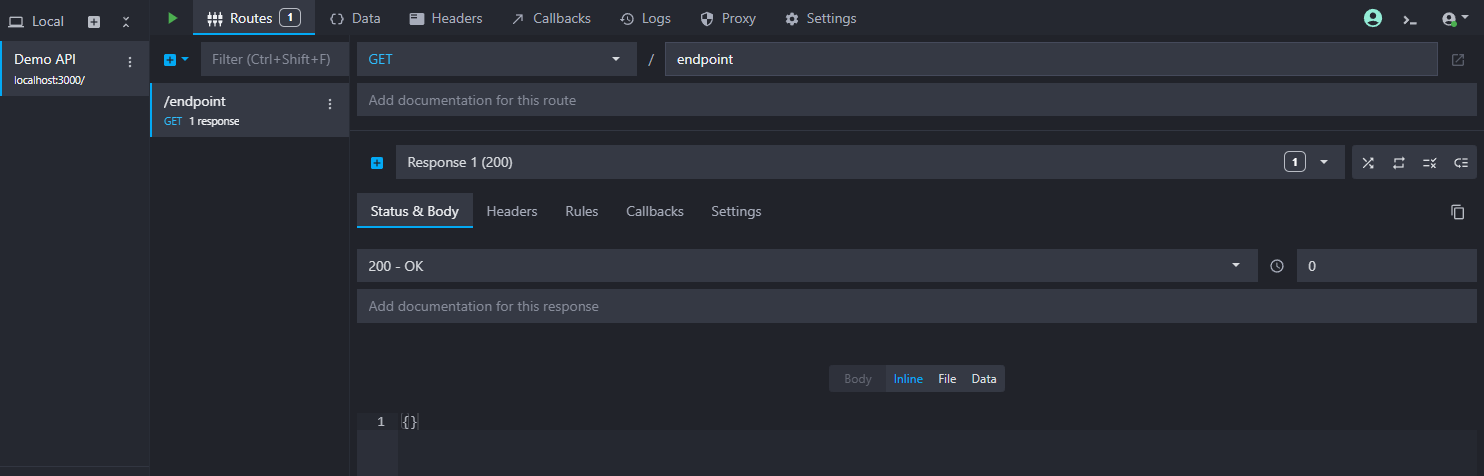Collapse the environments sidebar
Viewport: 1484px width, 476px height.
pyautogui.click(x=126, y=21)
